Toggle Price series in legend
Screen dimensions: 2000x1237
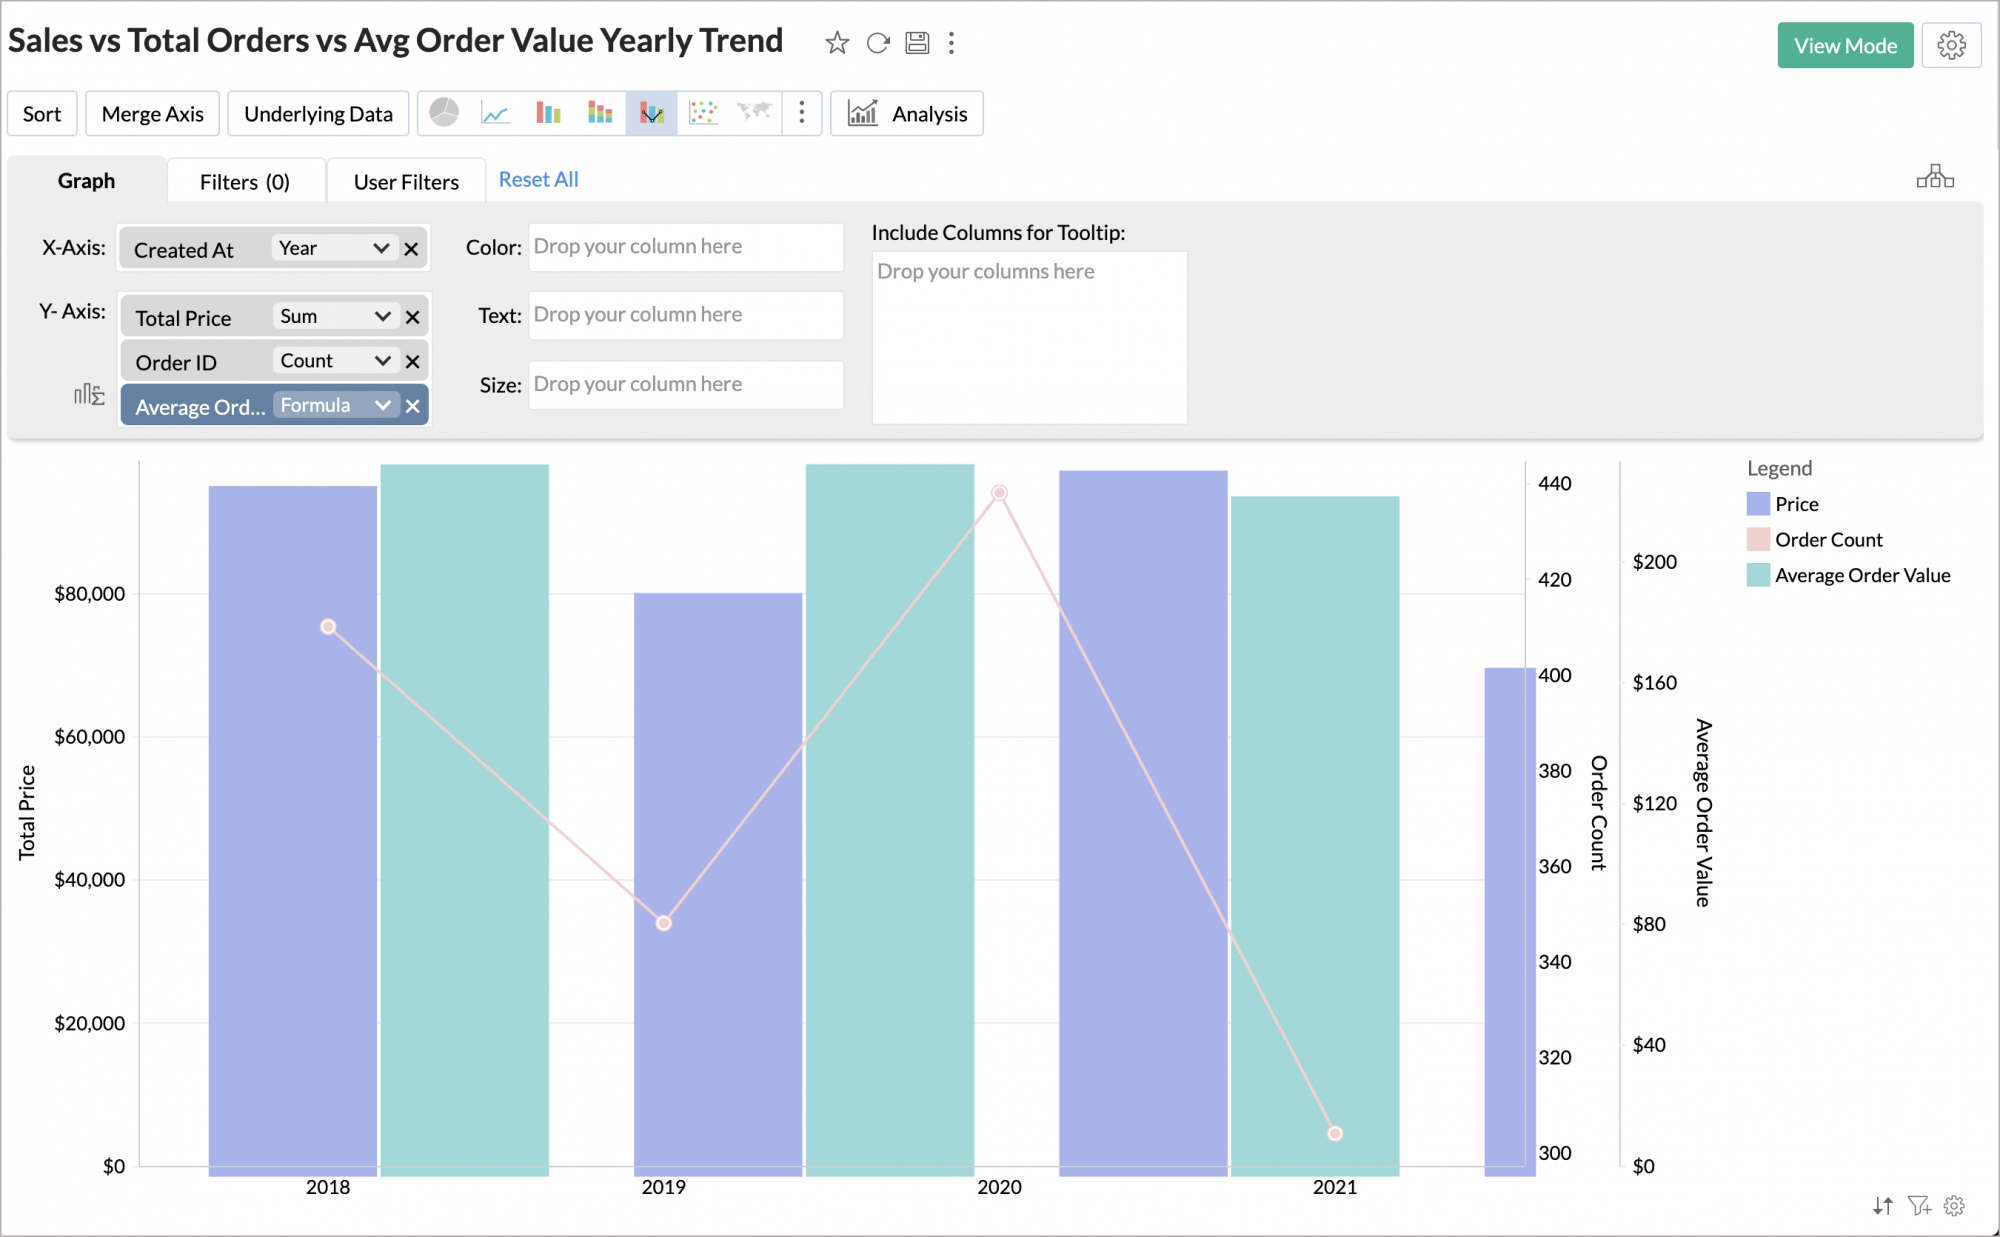[x=1795, y=504]
